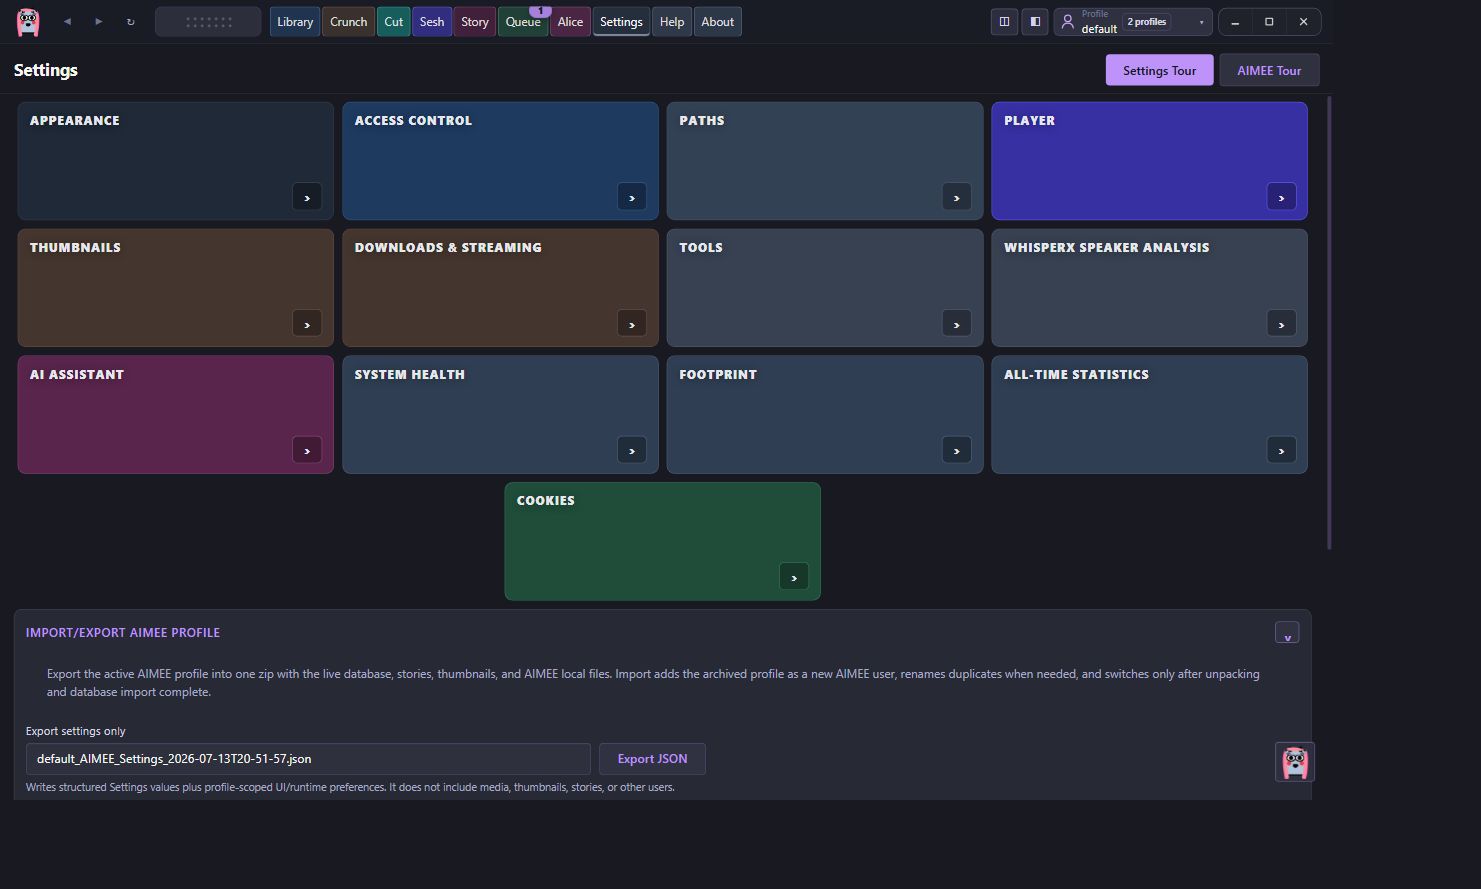Expand the Player card arrow

pos(1282,197)
